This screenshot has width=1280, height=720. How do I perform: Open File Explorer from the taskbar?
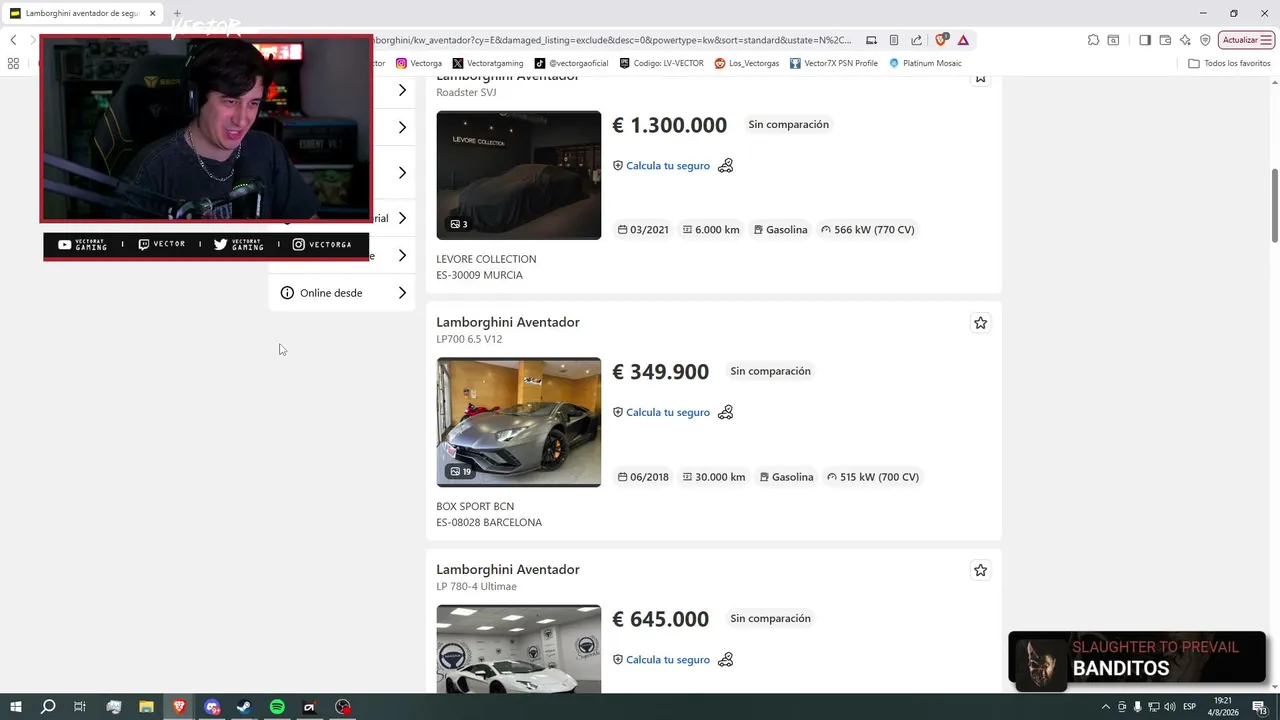(146, 707)
